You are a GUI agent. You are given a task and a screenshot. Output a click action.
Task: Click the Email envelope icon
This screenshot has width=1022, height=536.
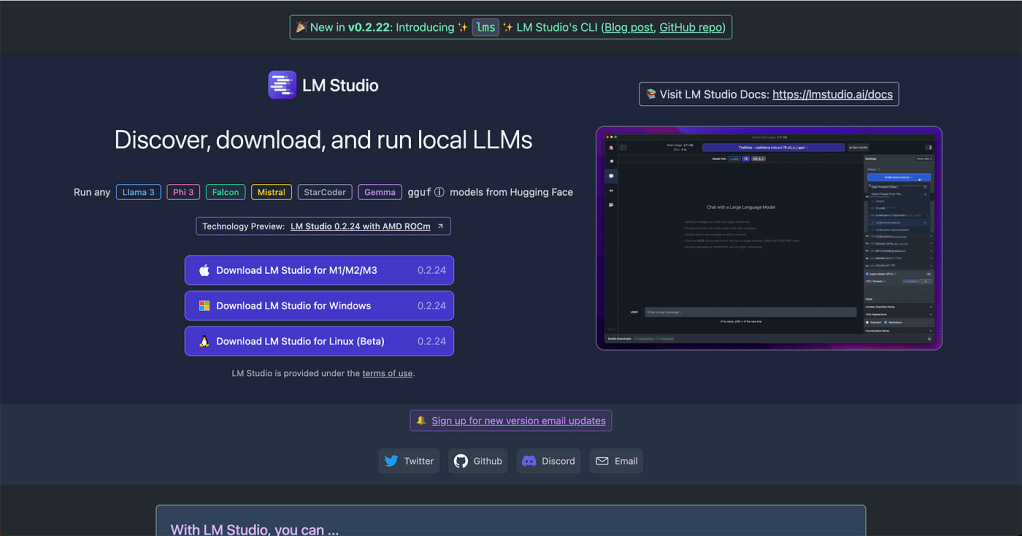coord(602,461)
